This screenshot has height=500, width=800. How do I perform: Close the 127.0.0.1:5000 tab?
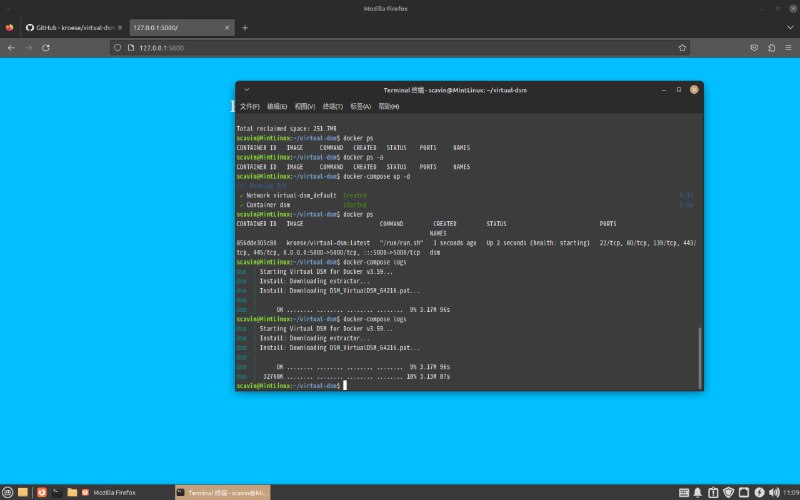click(x=227, y=28)
